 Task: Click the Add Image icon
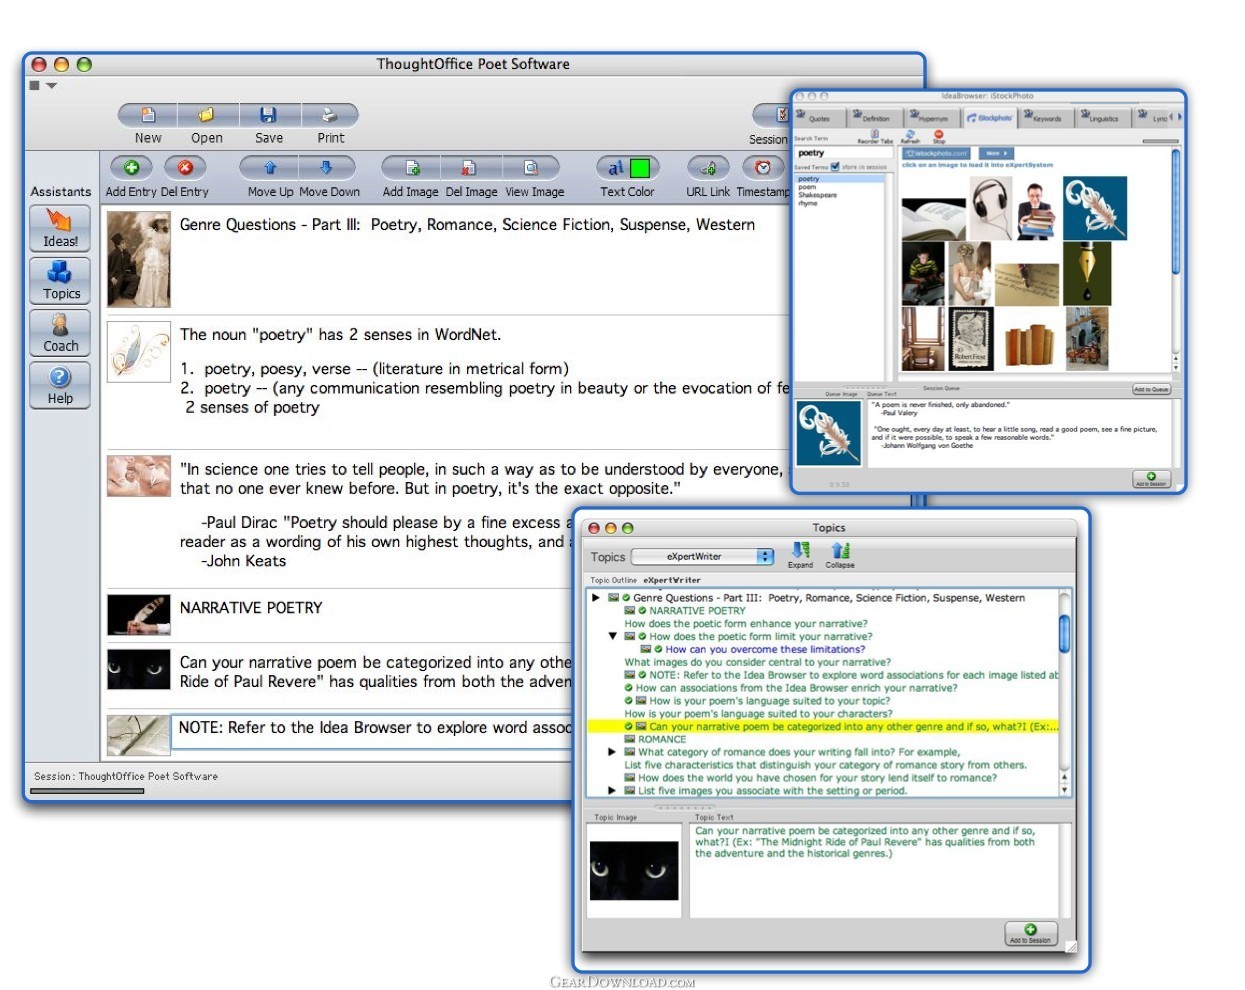412,168
